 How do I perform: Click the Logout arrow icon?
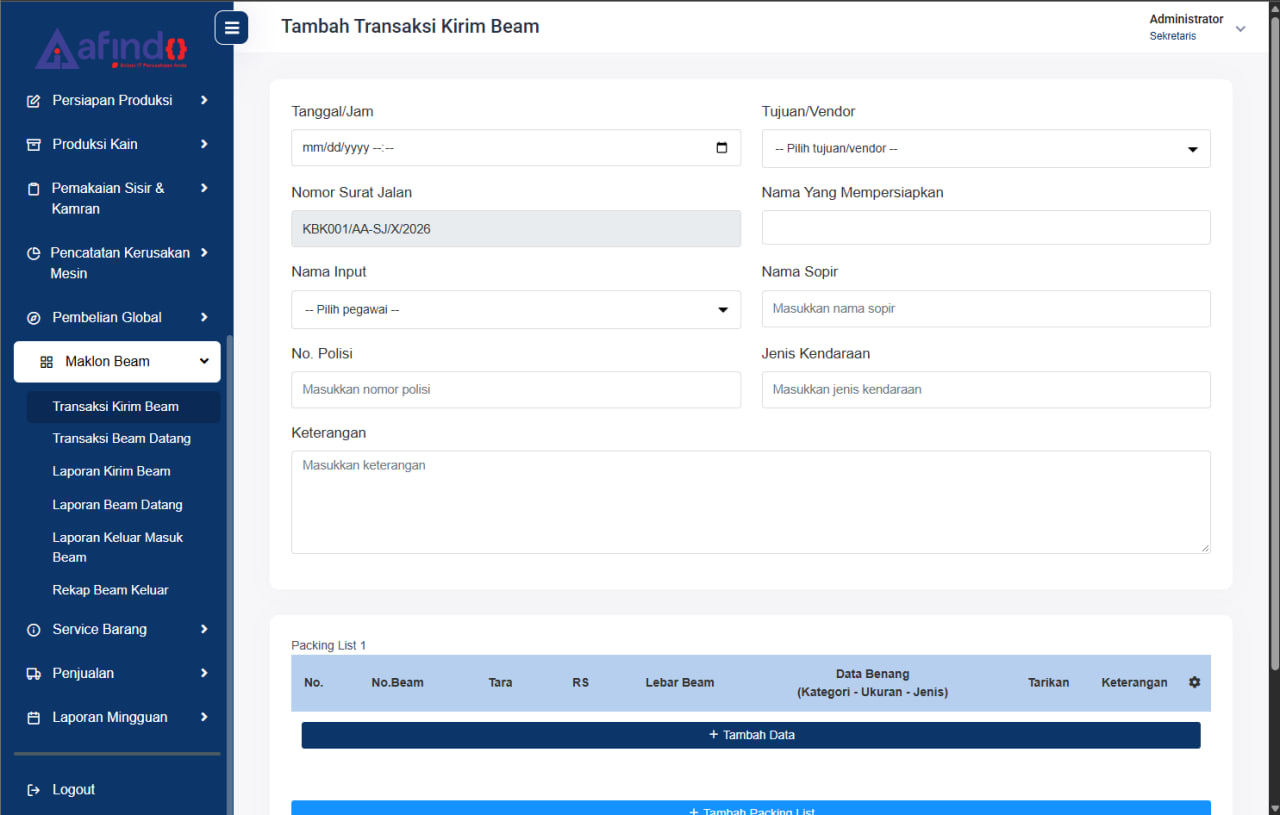[x=33, y=790]
